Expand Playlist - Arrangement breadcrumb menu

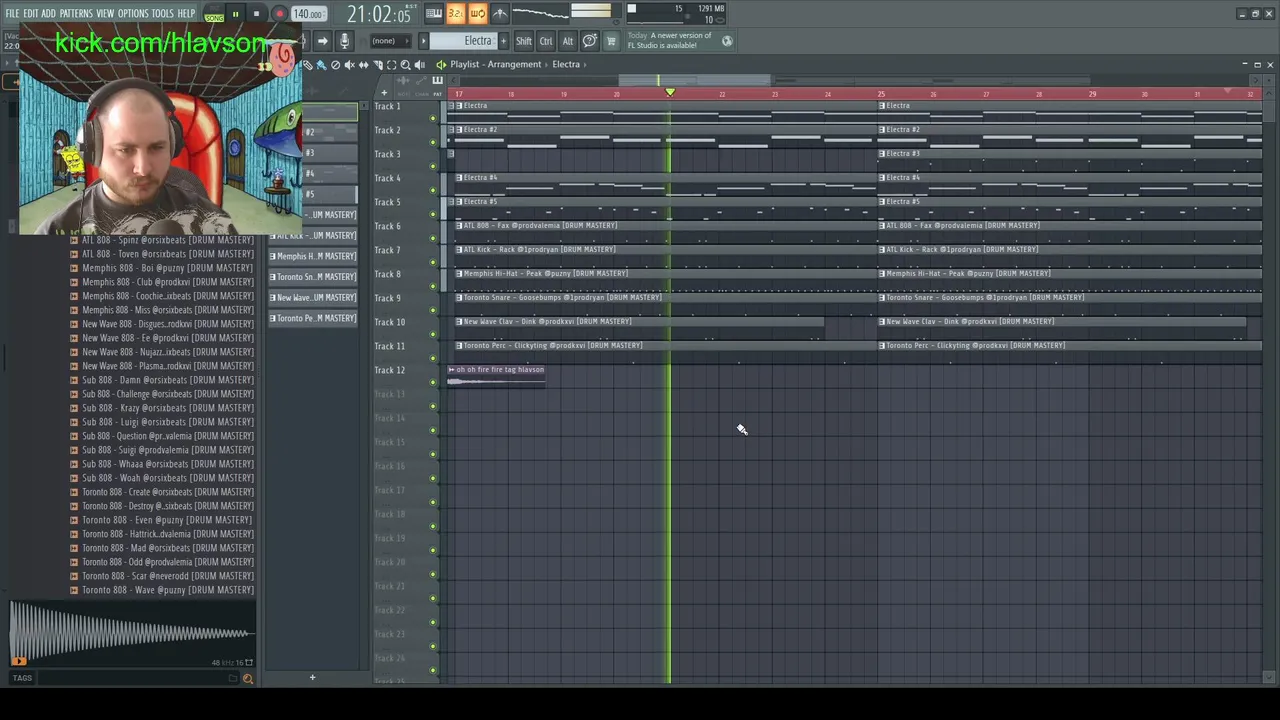pos(495,65)
